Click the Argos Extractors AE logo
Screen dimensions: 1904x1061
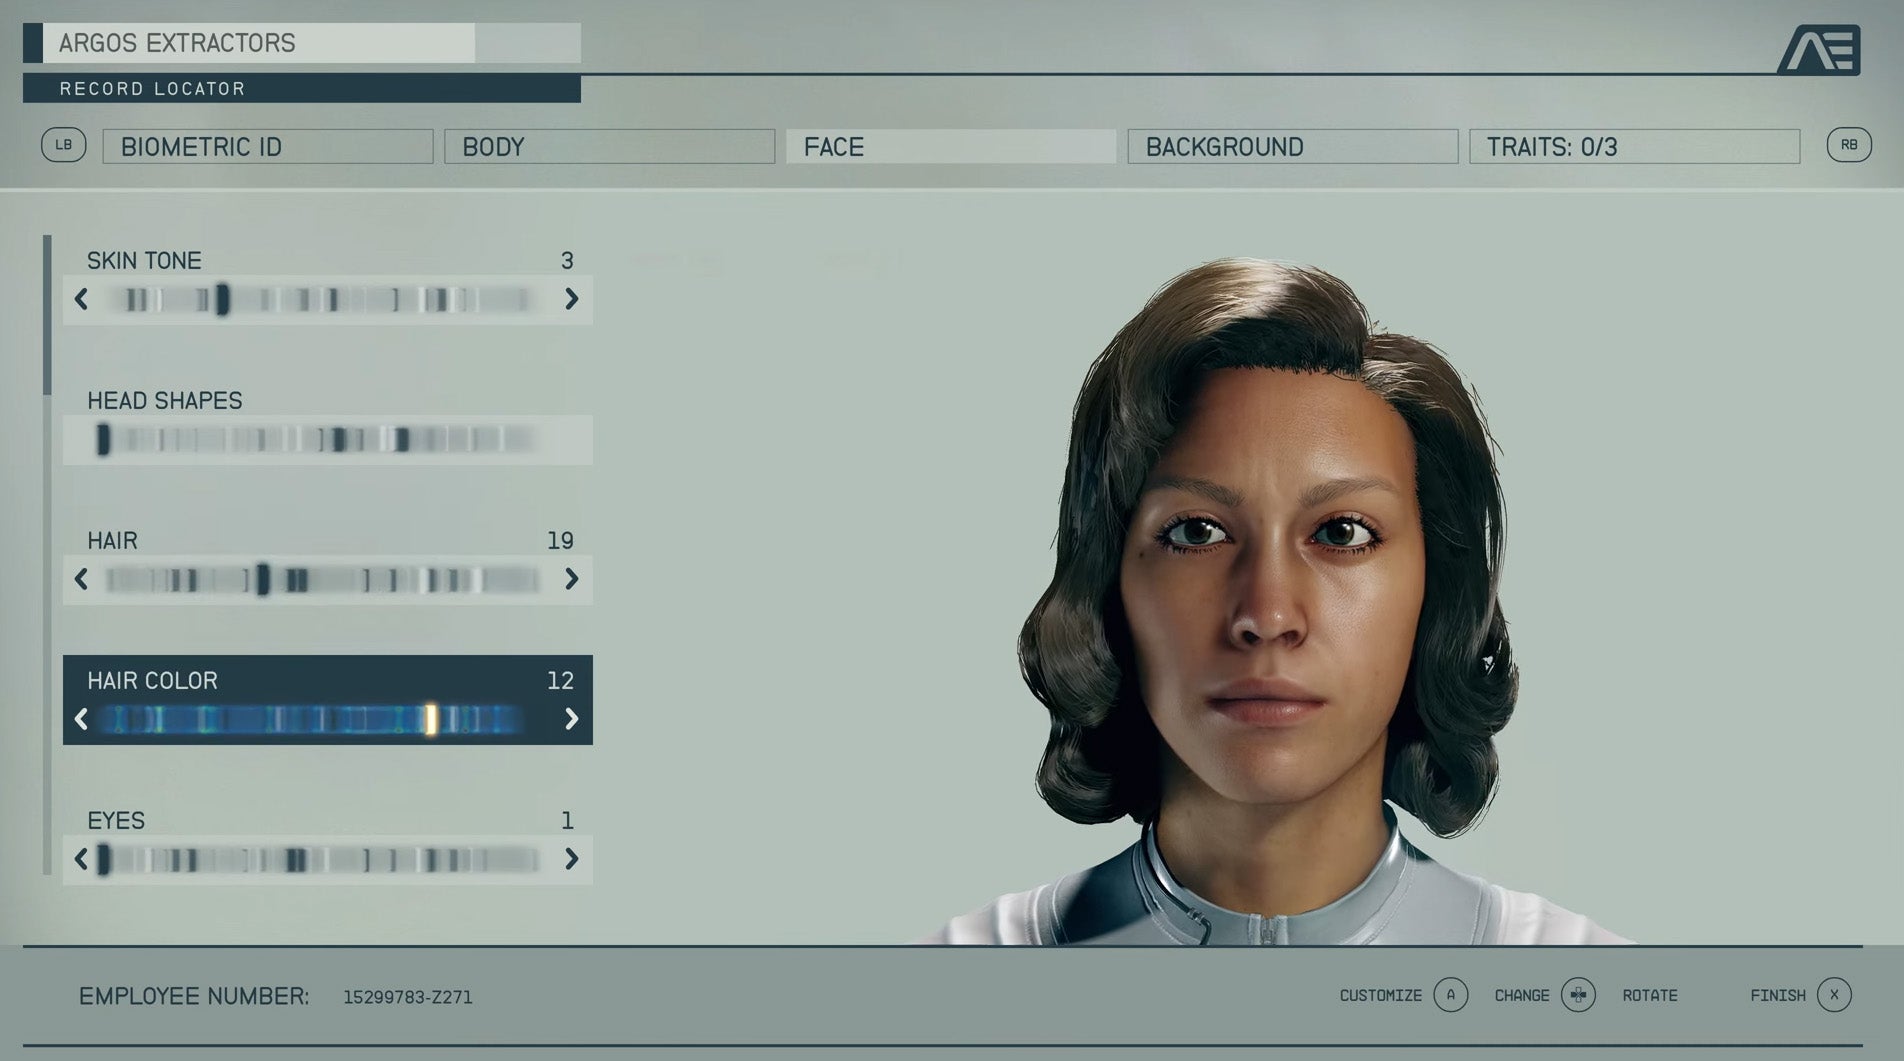tap(1819, 50)
